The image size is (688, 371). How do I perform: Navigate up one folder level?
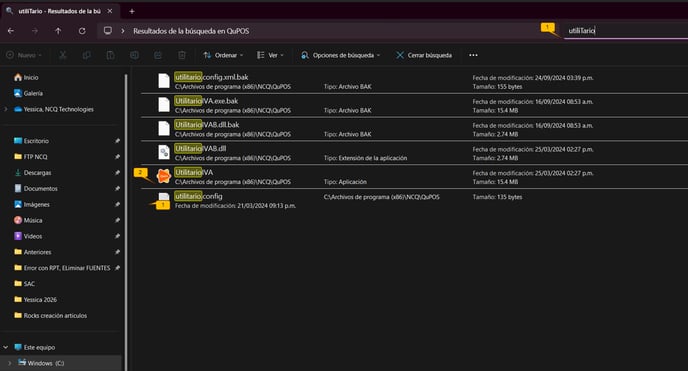(58, 31)
